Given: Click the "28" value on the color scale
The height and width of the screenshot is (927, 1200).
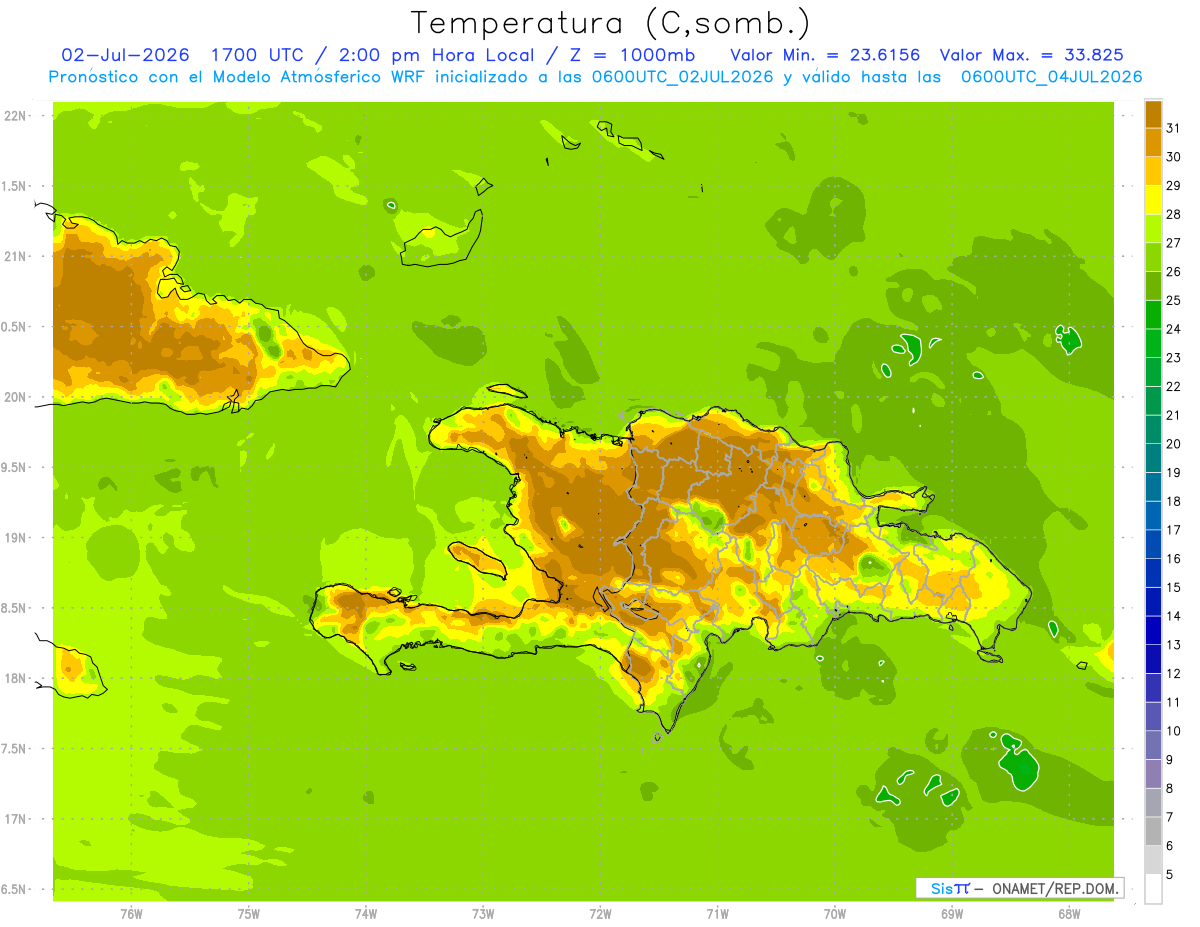Looking at the screenshot, I should pos(1173,214).
